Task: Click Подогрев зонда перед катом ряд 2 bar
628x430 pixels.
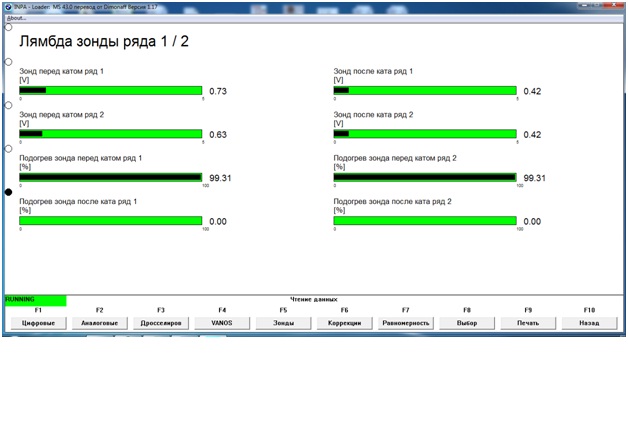Action: click(425, 177)
